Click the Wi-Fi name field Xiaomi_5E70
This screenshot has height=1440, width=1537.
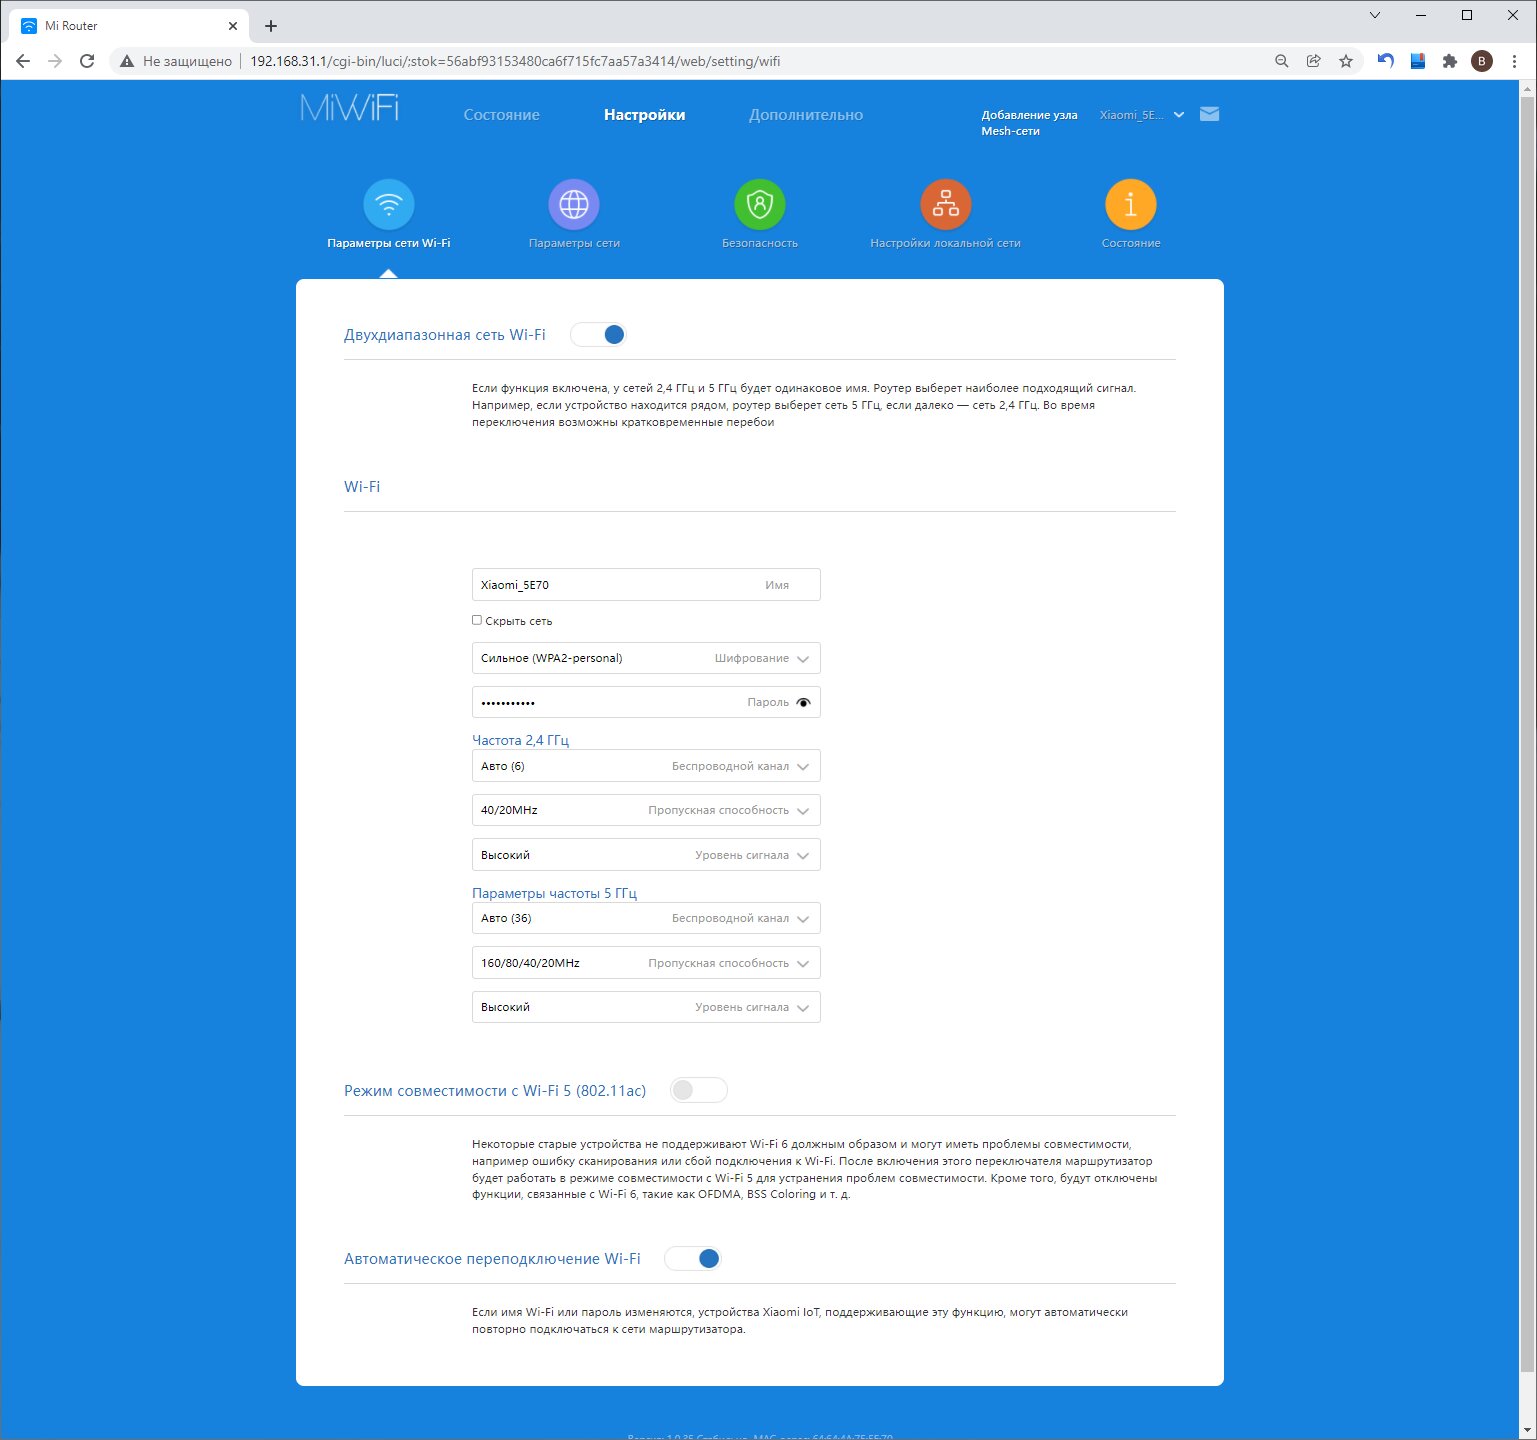coord(646,585)
